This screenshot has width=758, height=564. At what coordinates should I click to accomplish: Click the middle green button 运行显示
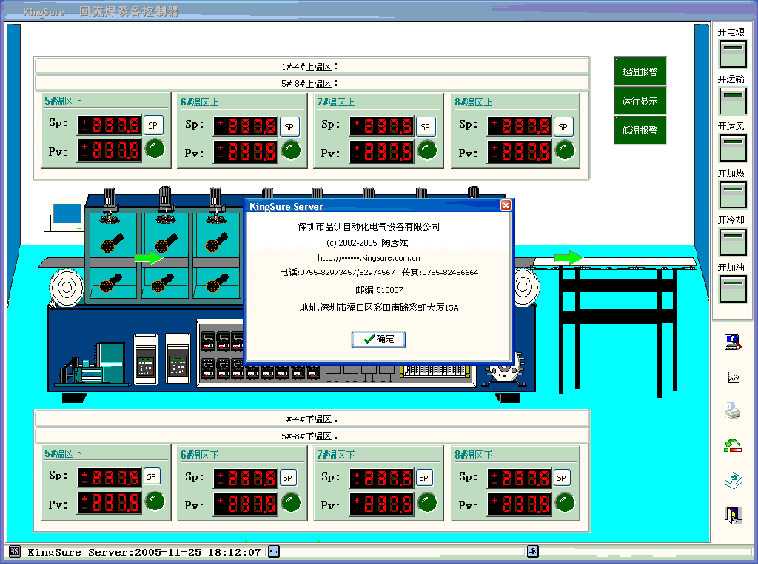640,101
